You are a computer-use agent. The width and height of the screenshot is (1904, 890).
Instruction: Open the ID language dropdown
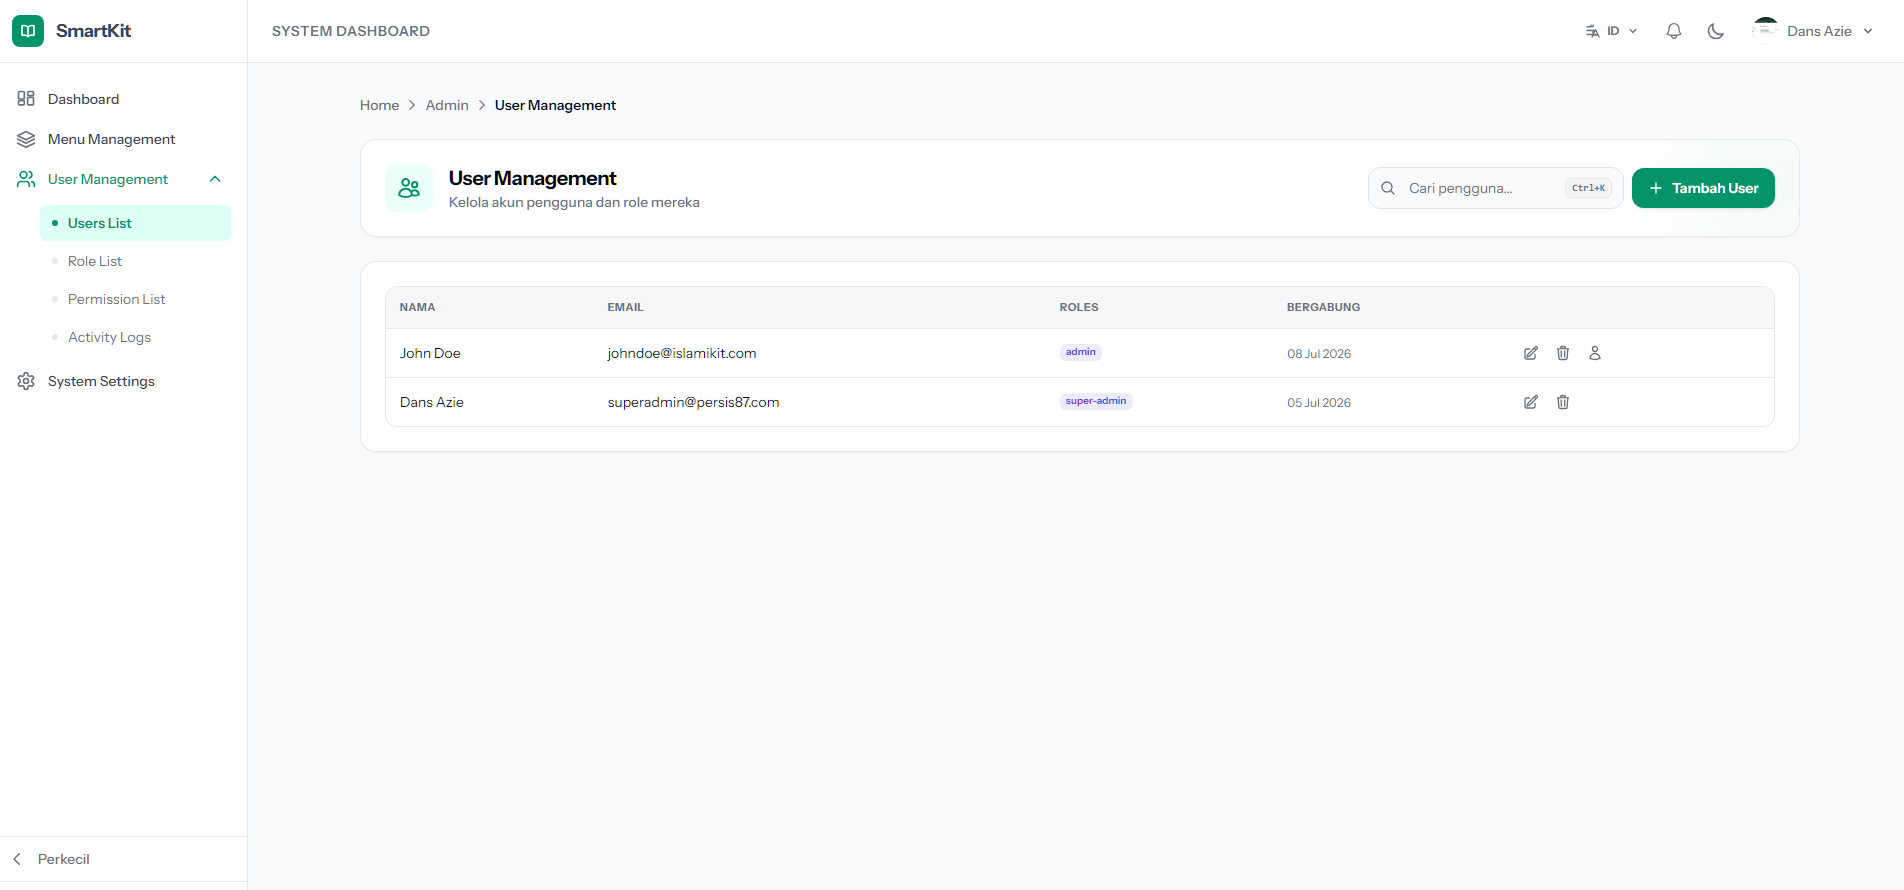pyautogui.click(x=1611, y=31)
